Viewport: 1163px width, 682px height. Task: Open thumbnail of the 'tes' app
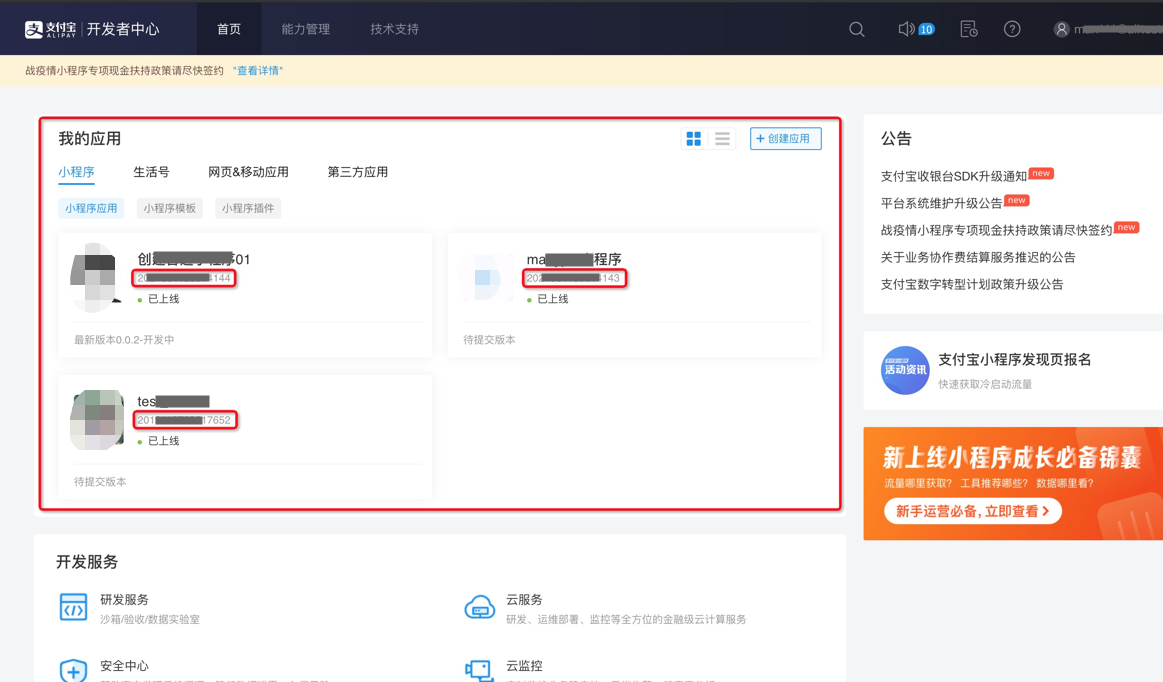click(96, 420)
